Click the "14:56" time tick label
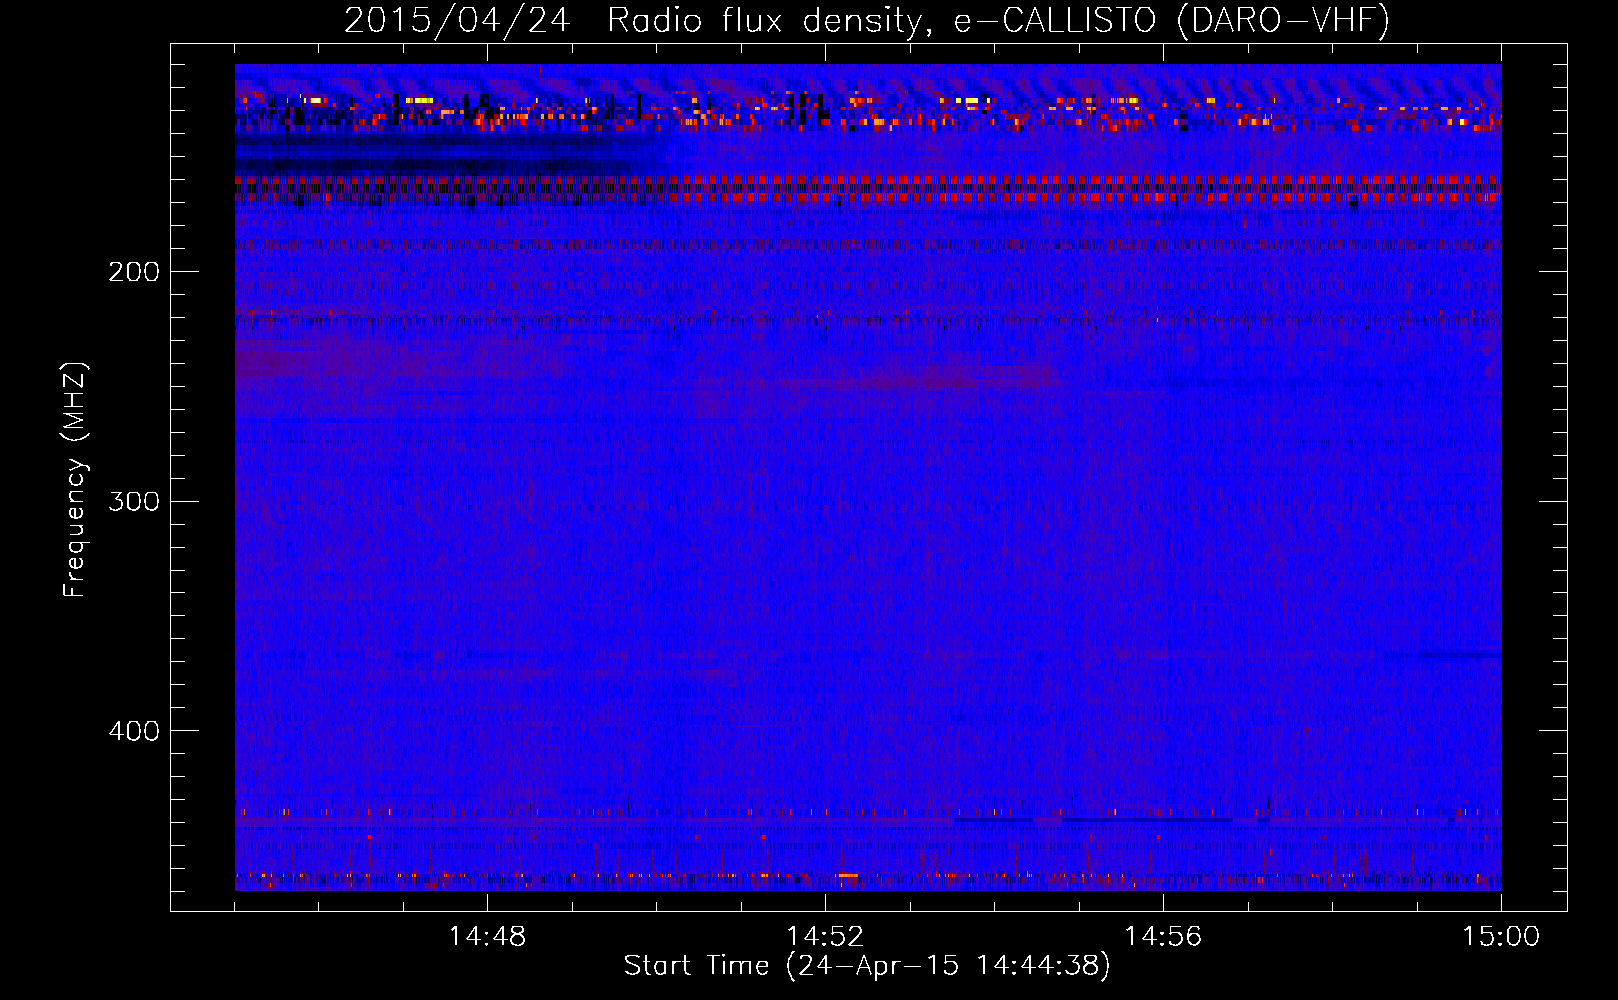This screenshot has height=1000, width=1618. [x=1163, y=937]
